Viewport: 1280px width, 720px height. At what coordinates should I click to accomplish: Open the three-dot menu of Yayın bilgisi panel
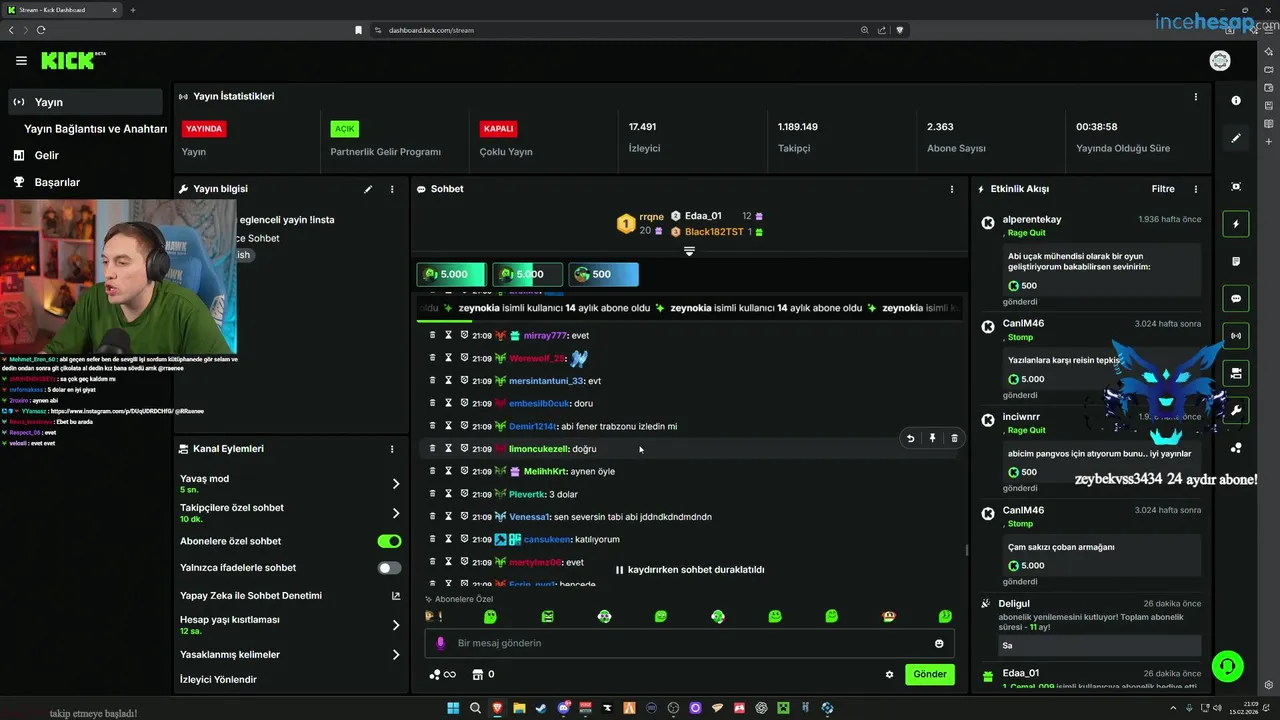392,189
